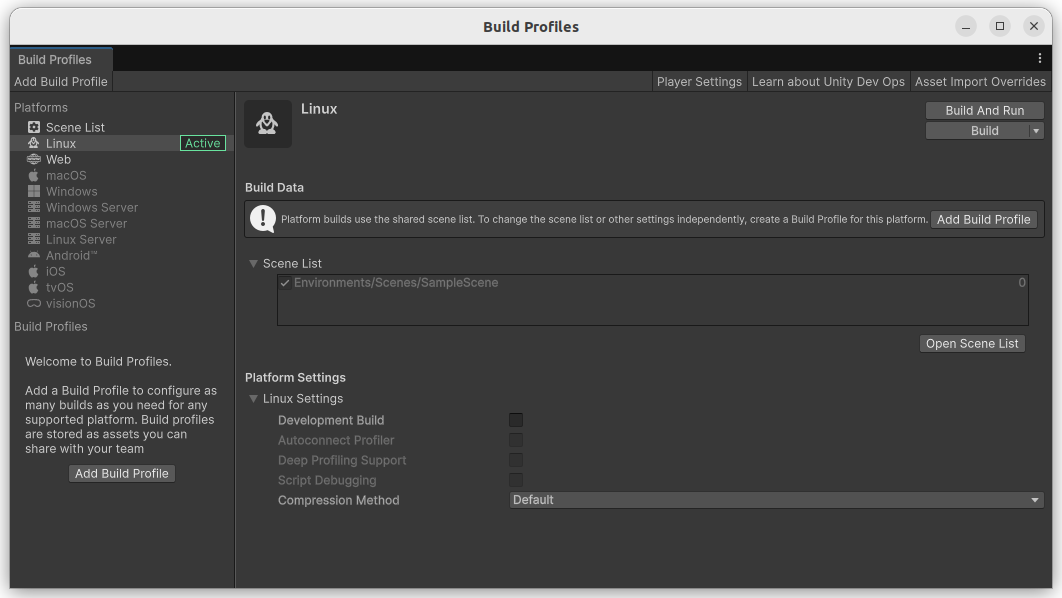Toggle Script Debugging checkbox
The width and height of the screenshot is (1062, 598).
[x=516, y=480]
